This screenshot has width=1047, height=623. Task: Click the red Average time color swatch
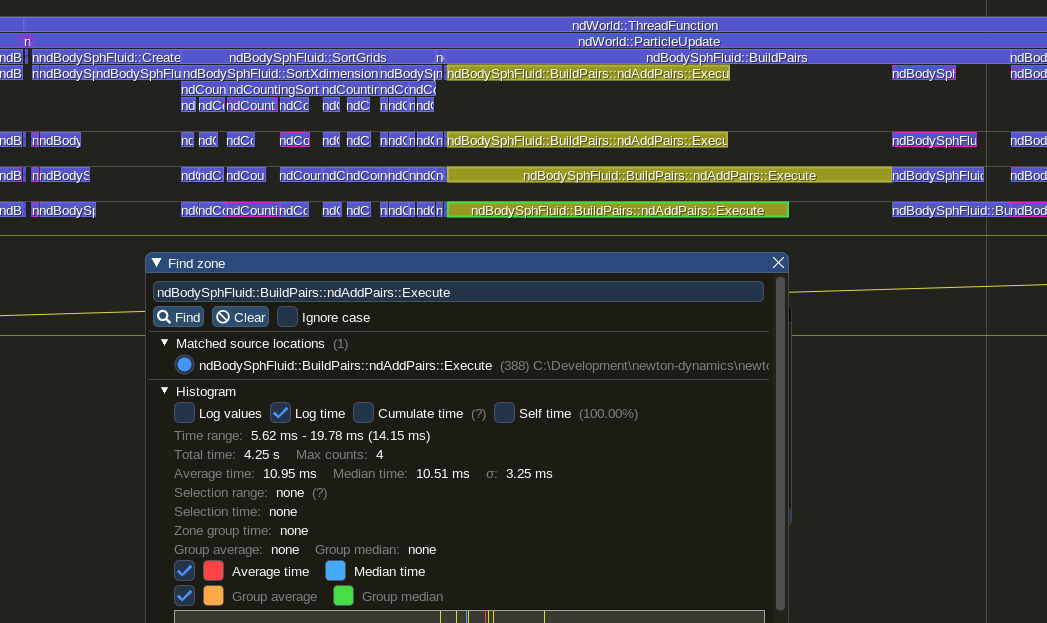coord(213,571)
